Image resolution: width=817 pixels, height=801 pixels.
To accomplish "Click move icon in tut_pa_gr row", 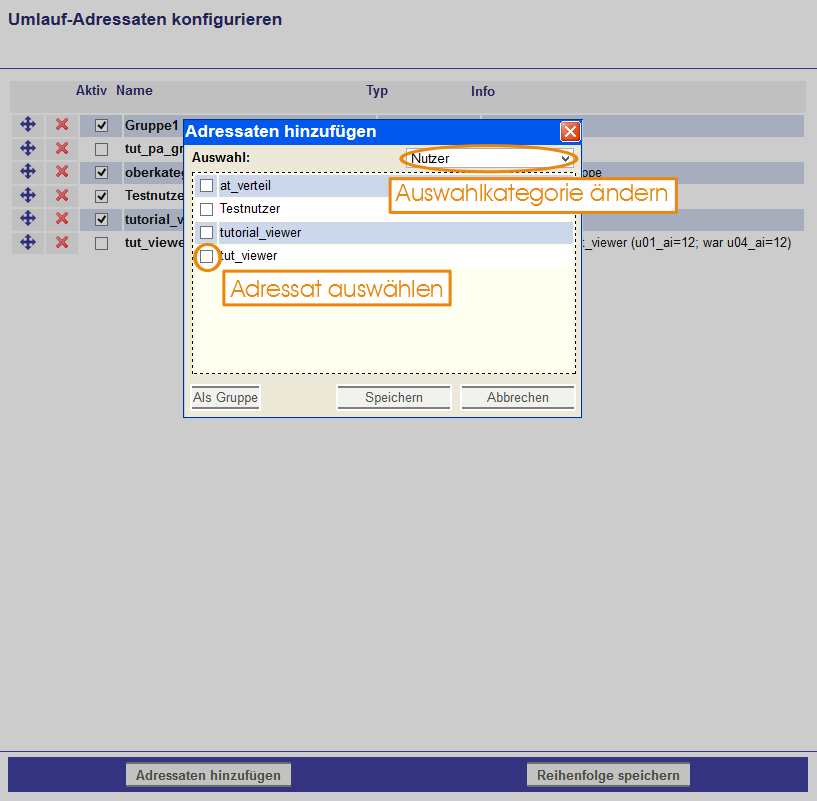I will (x=28, y=148).
